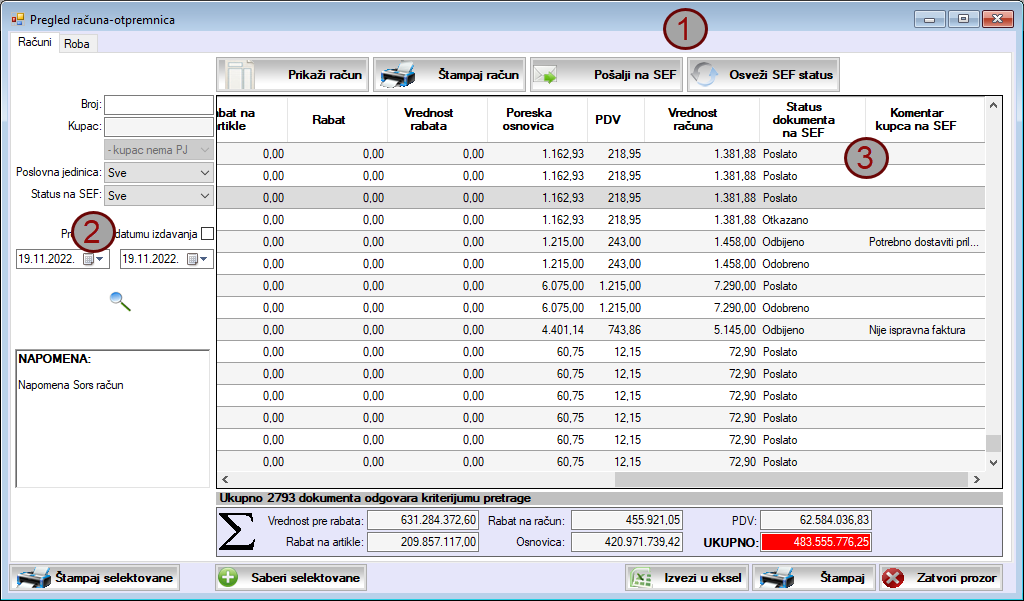Click the table's vertical scrollbar thumb
The width and height of the screenshot is (1024, 601).
(993, 443)
